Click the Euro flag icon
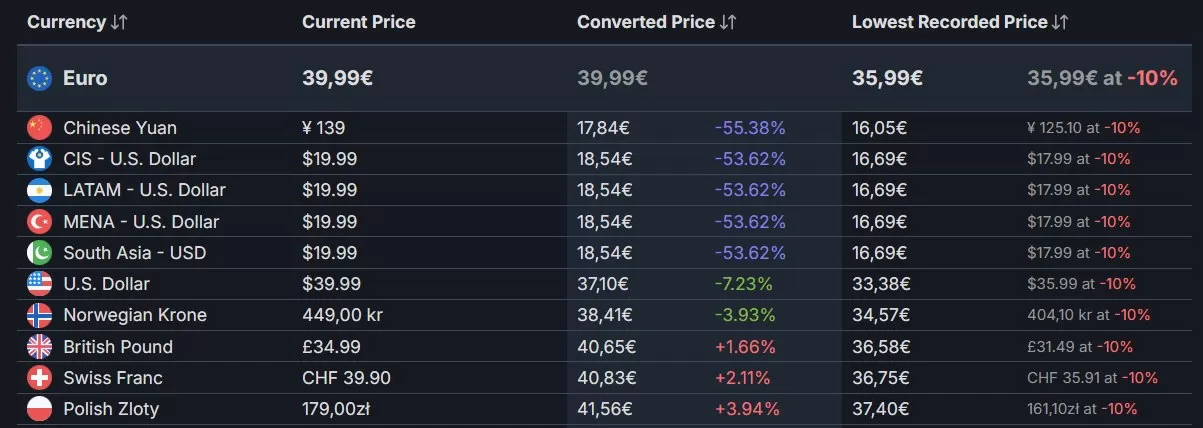Viewport: 1203px width, 428px height. coord(39,78)
